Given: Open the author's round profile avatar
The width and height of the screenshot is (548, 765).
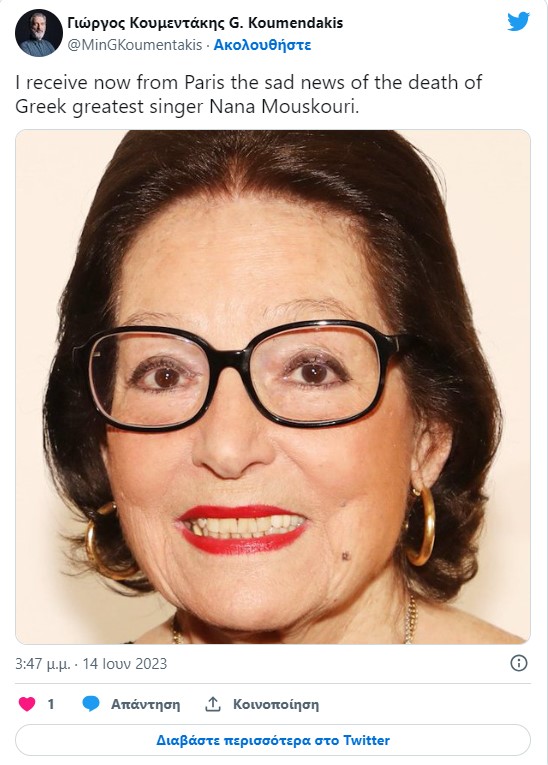Looking at the screenshot, I should 39,33.
